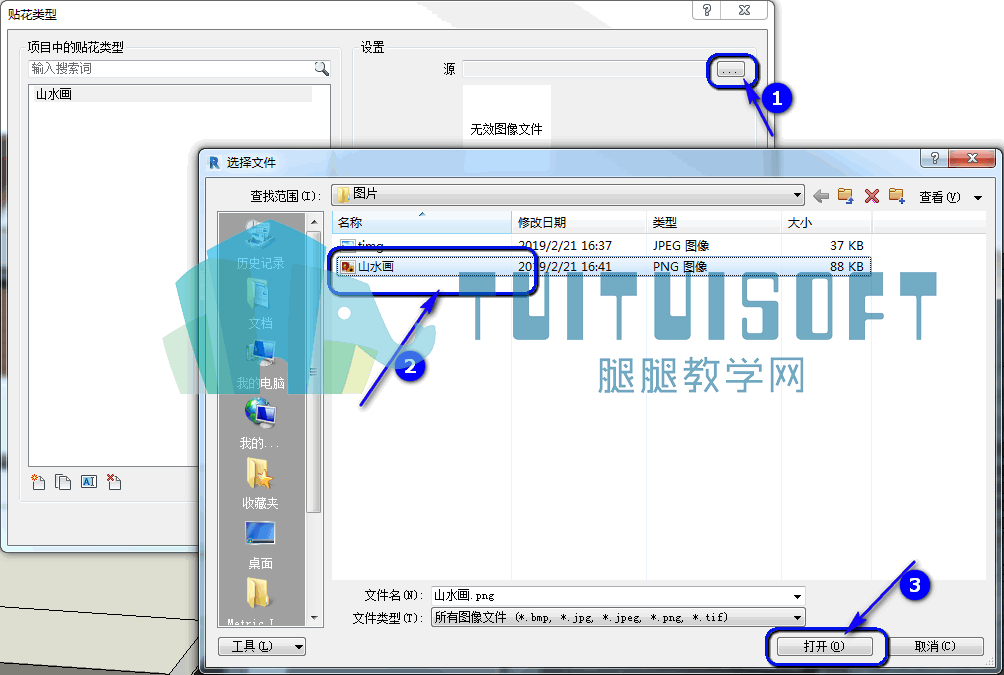Click the search magnifier icon in Decal Types
1004x675 pixels.
(x=321, y=69)
